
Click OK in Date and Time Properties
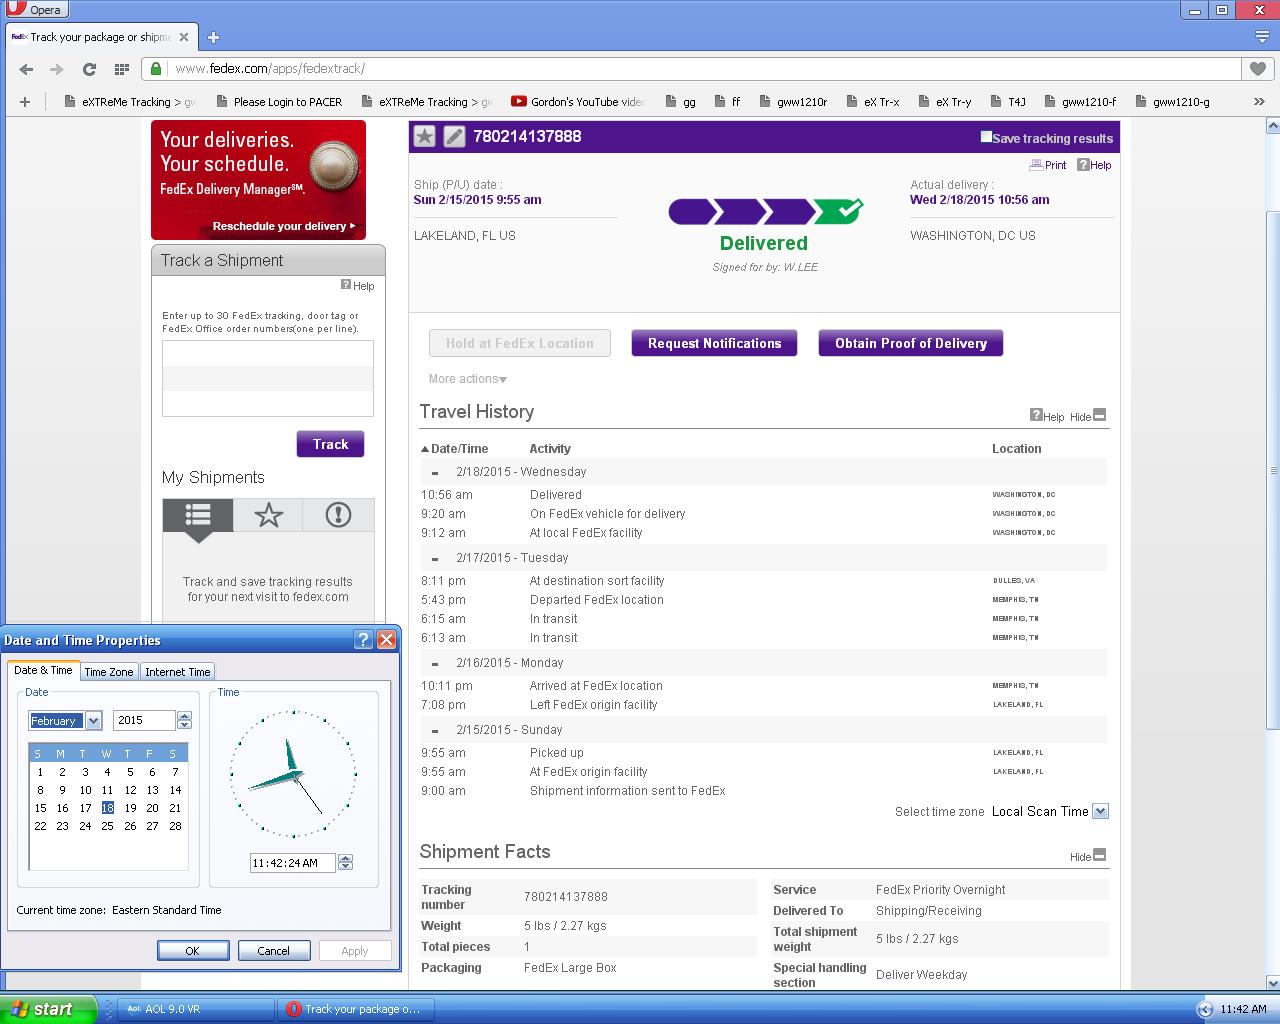click(x=193, y=950)
